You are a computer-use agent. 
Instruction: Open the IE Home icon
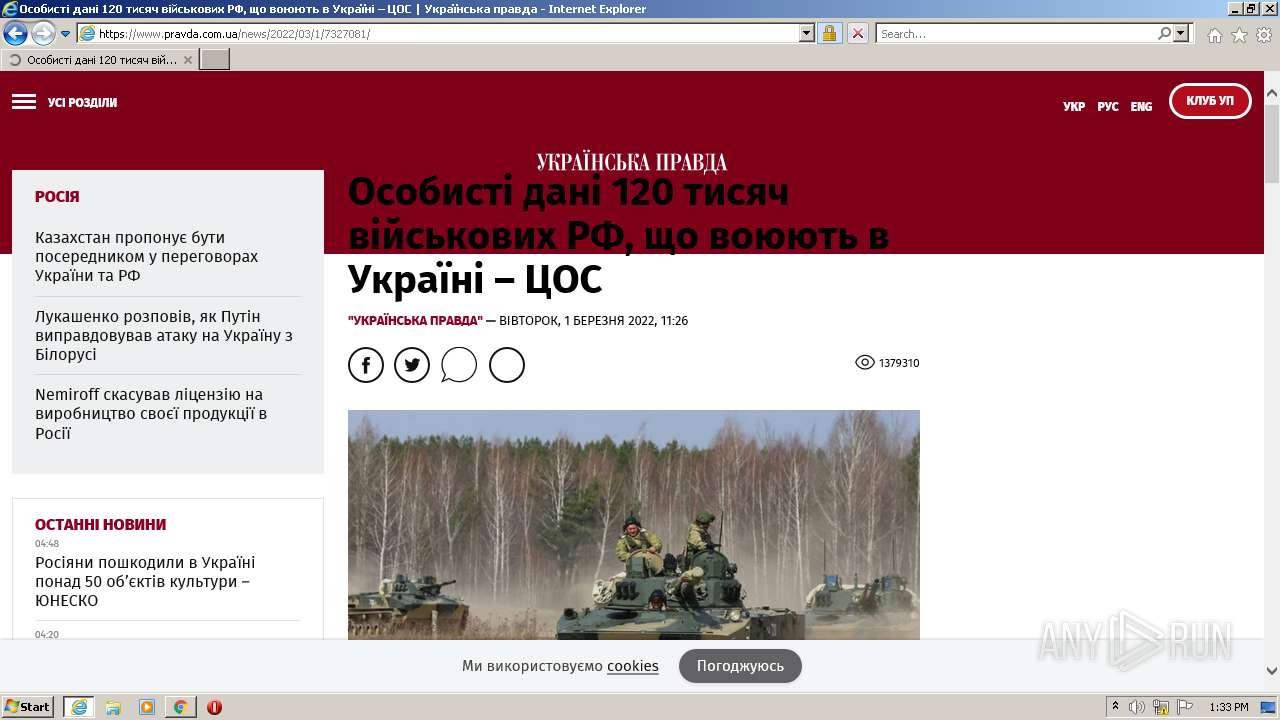tap(1214, 35)
